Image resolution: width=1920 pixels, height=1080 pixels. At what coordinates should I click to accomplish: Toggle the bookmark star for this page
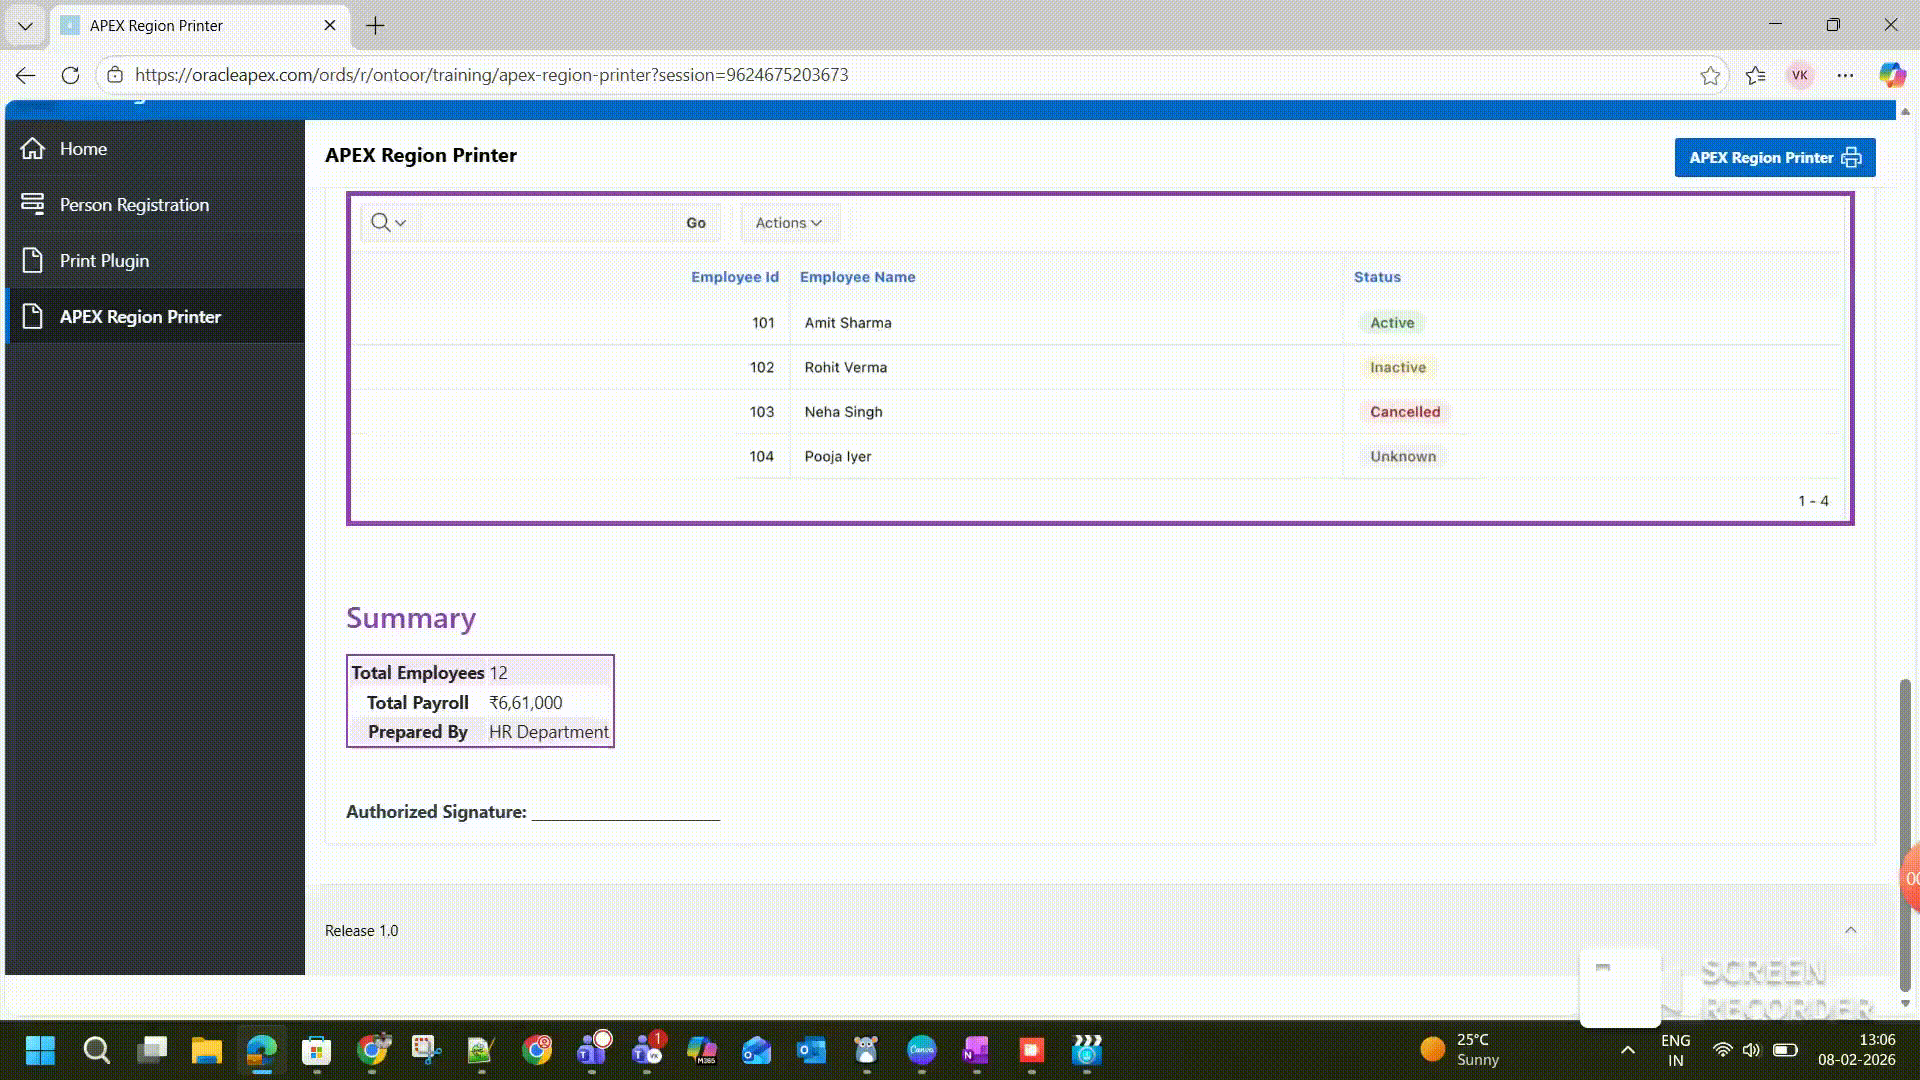[1711, 75]
